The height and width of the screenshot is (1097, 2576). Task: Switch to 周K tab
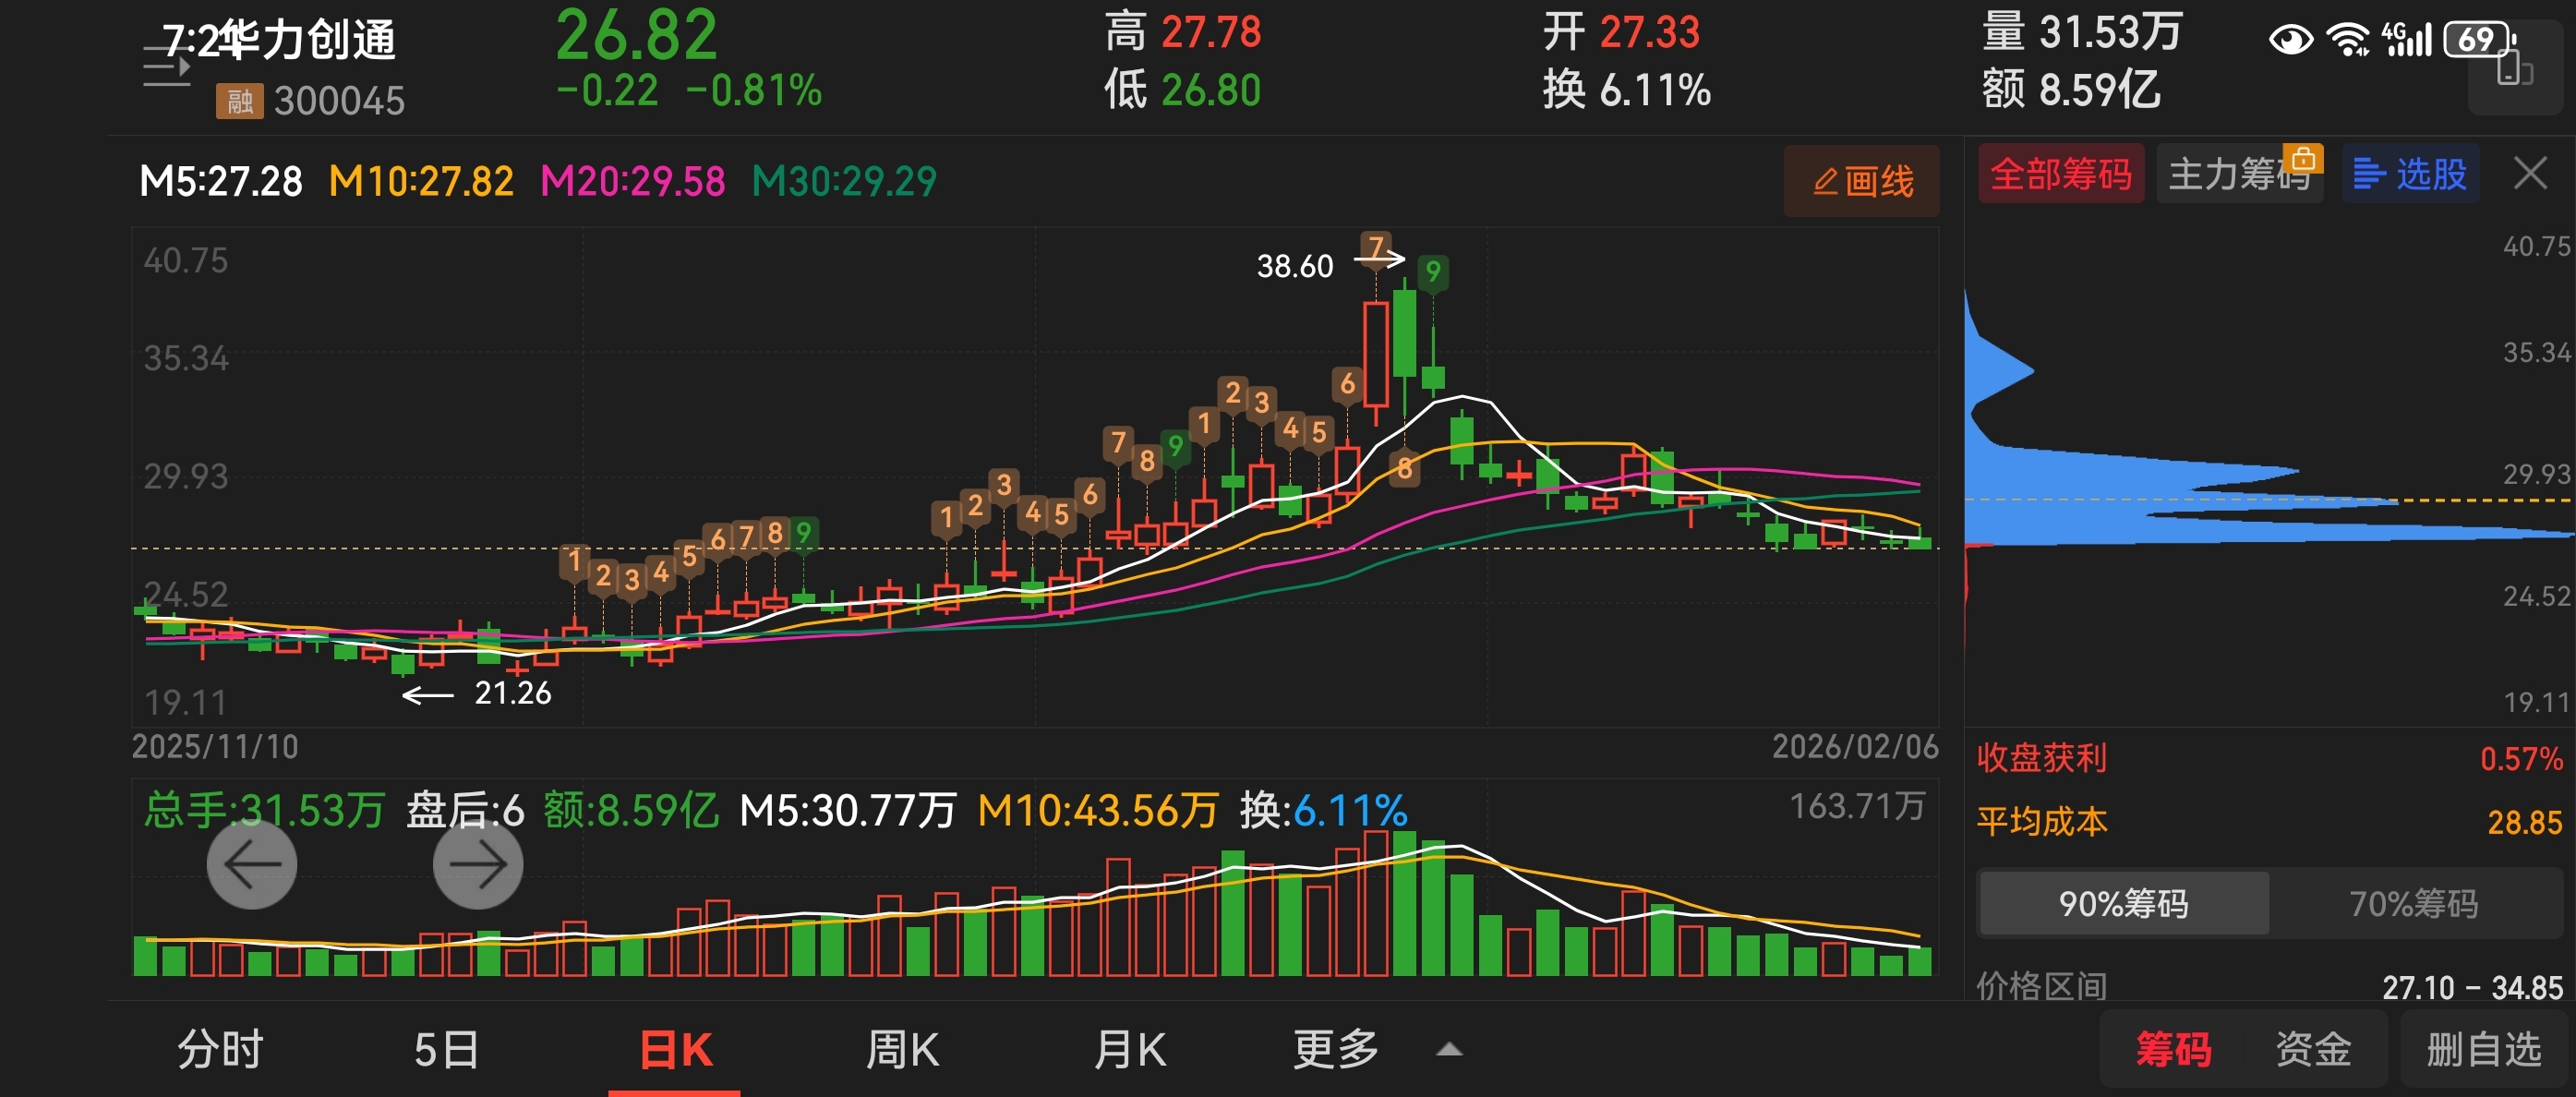(901, 1050)
